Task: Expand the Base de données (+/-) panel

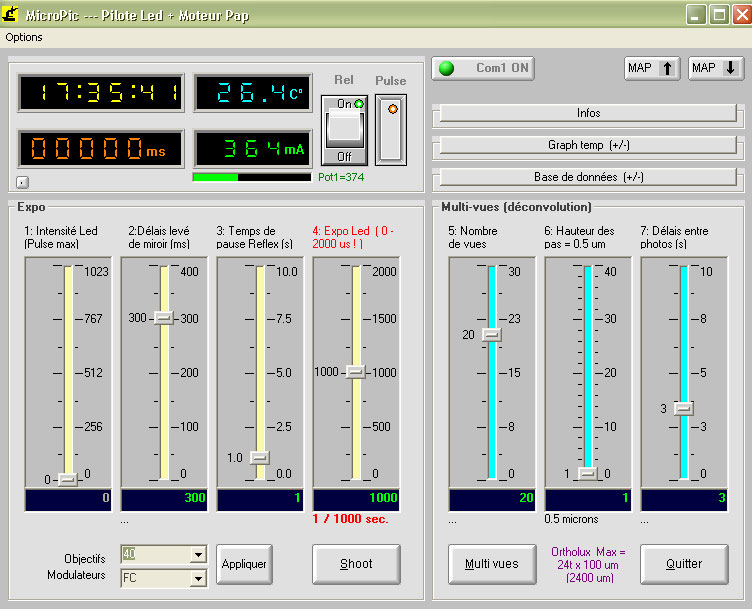Action: (x=588, y=177)
